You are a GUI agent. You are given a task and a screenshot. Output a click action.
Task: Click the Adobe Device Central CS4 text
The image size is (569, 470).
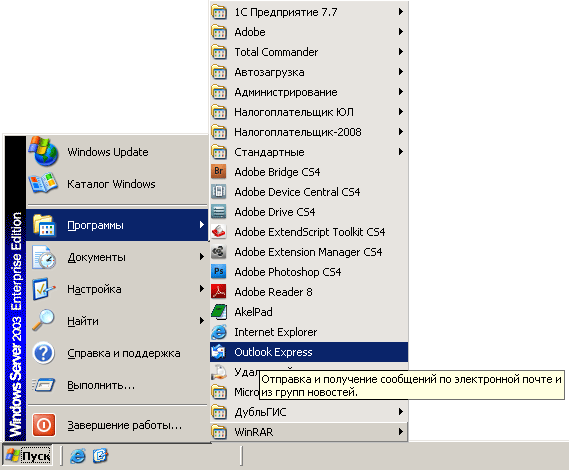(x=297, y=192)
